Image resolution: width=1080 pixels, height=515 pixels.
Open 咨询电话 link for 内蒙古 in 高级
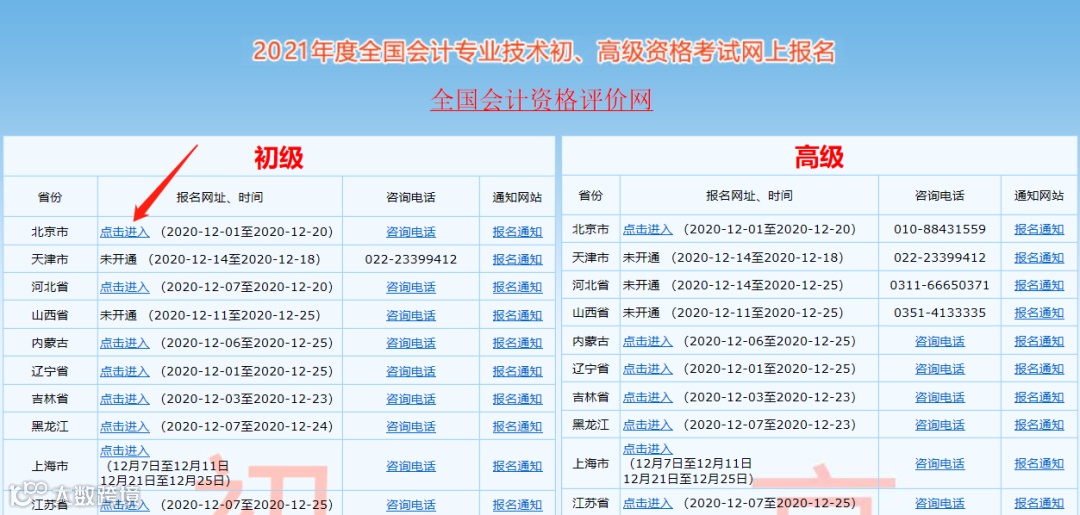pyautogui.click(x=939, y=341)
